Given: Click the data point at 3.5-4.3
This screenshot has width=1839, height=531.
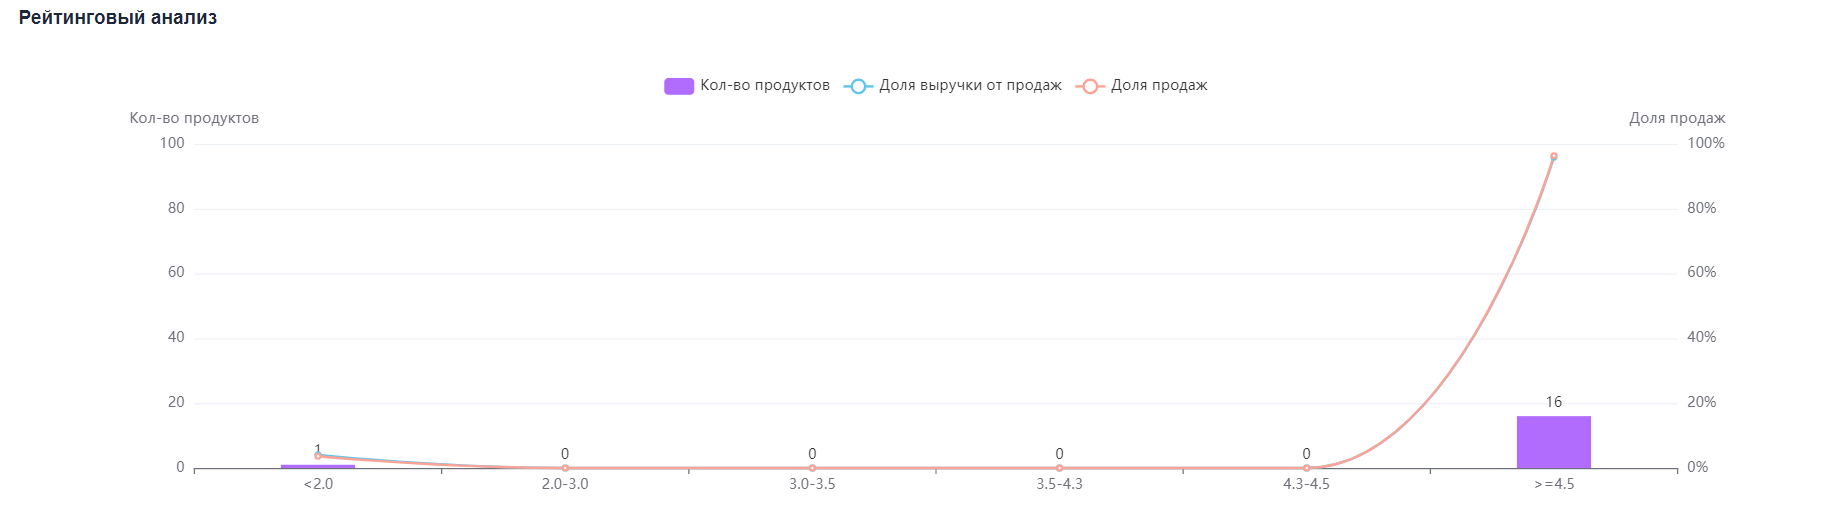Looking at the screenshot, I should click(1059, 468).
